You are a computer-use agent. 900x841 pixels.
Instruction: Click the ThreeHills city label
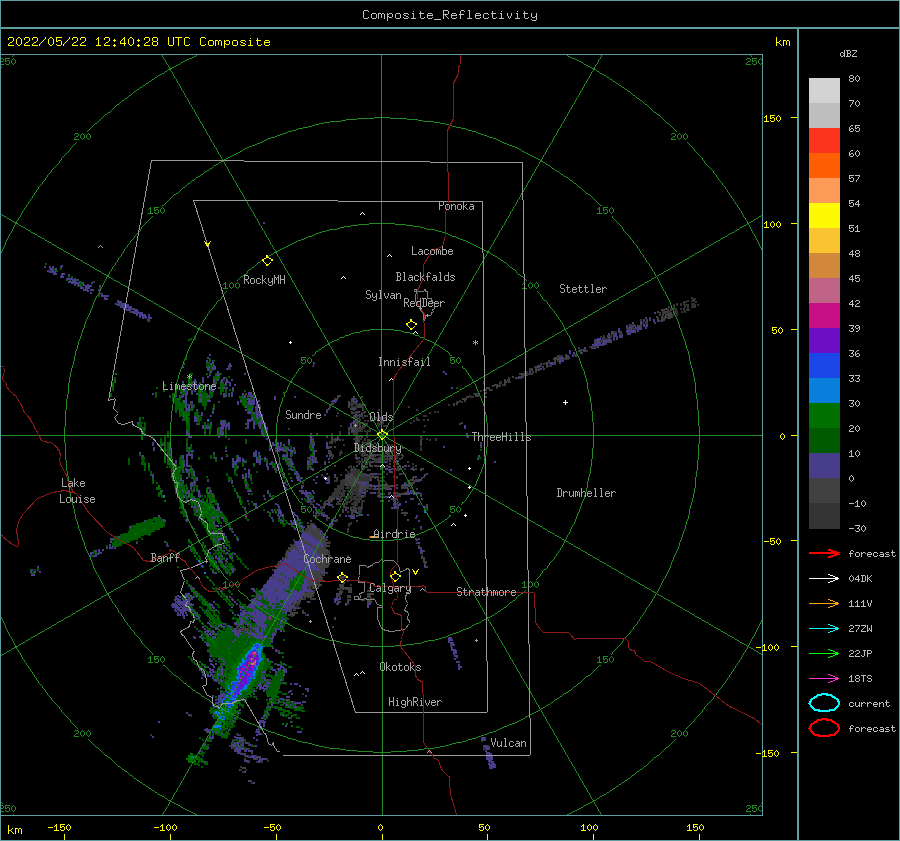tap(502, 437)
